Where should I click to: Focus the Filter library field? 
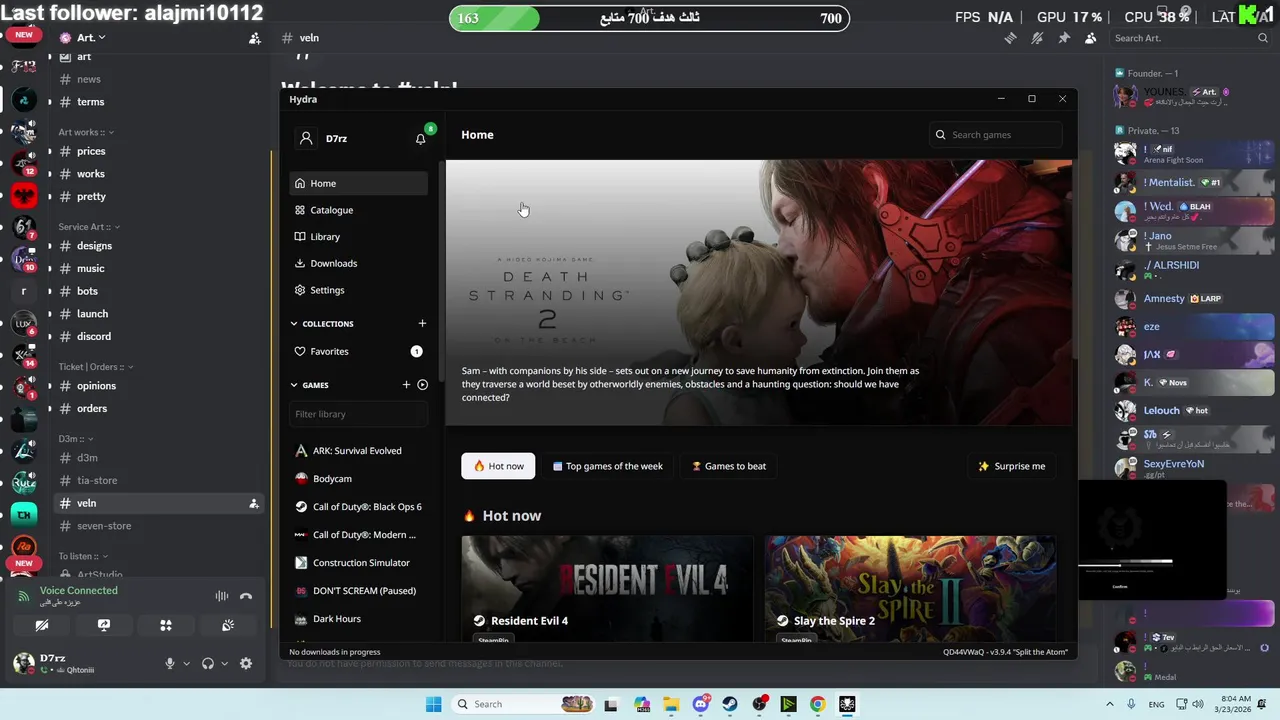(359, 414)
